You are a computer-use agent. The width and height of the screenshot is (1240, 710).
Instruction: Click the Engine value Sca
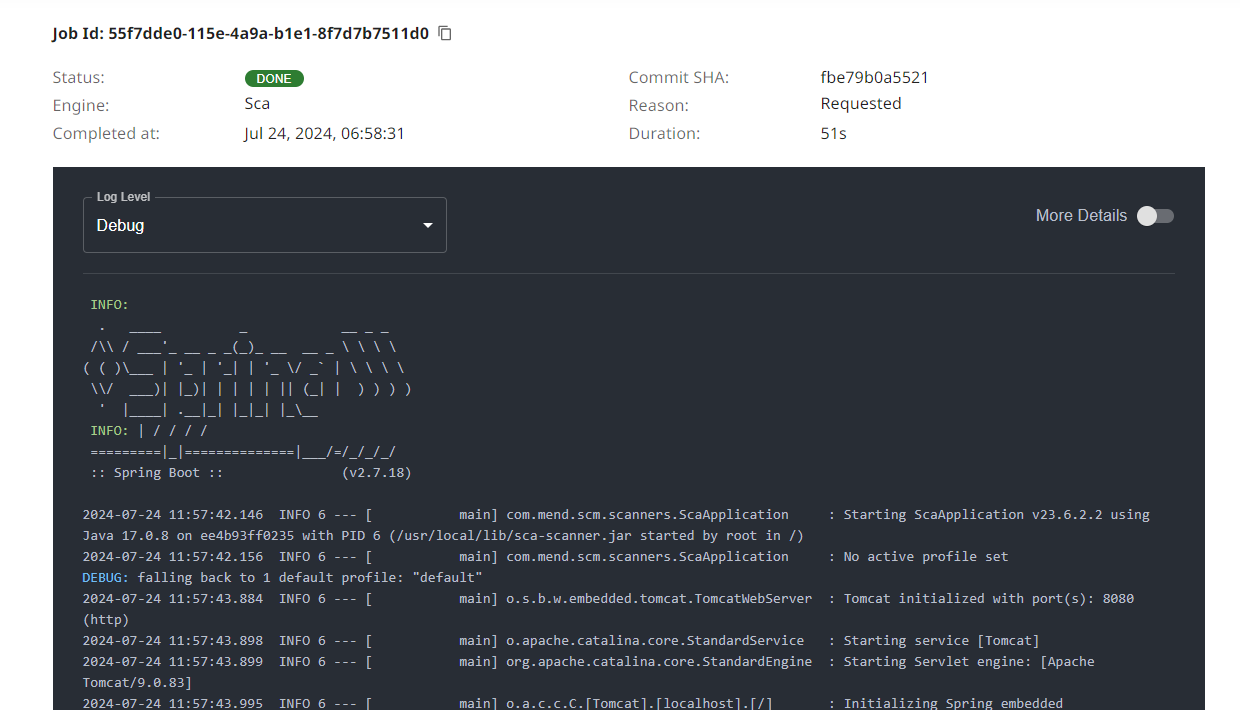257,104
